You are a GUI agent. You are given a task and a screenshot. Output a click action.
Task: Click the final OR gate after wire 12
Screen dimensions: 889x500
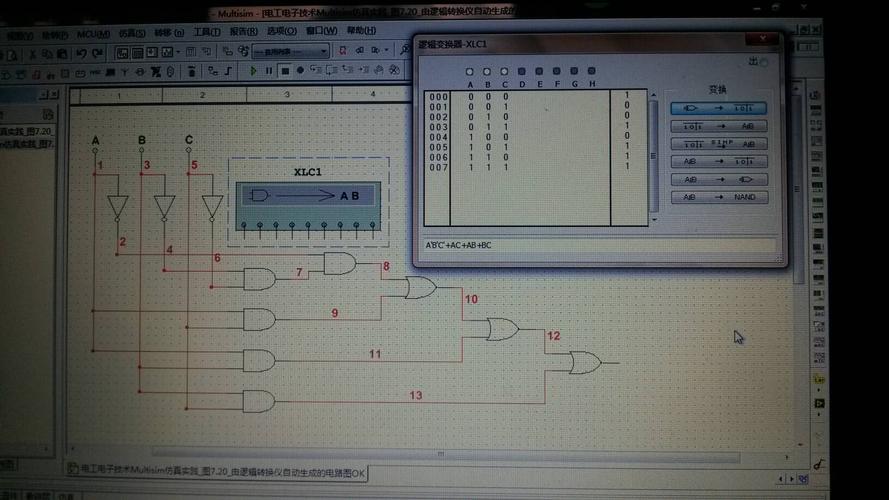[x=586, y=362]
